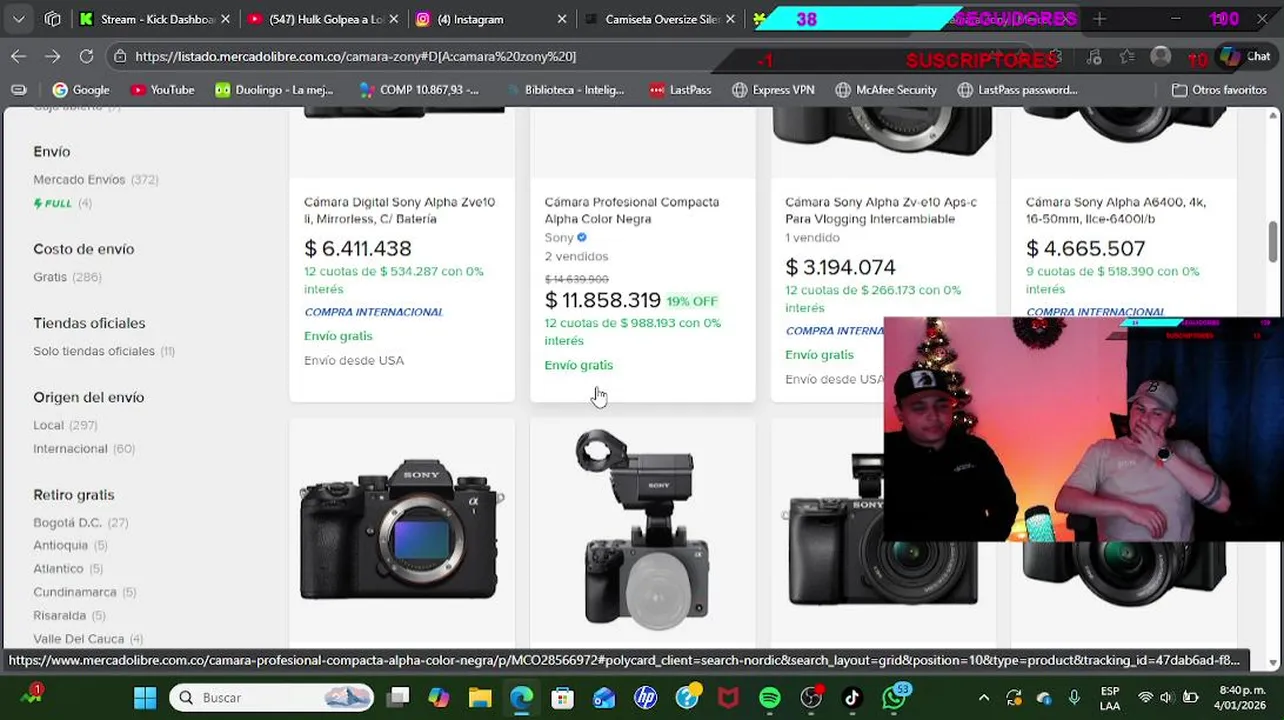Image resolution: width=1284 pixels, height=720 pixels.
Task: Open the Sony Alpha 1 body thumbnail
Action: coord(401,530)
